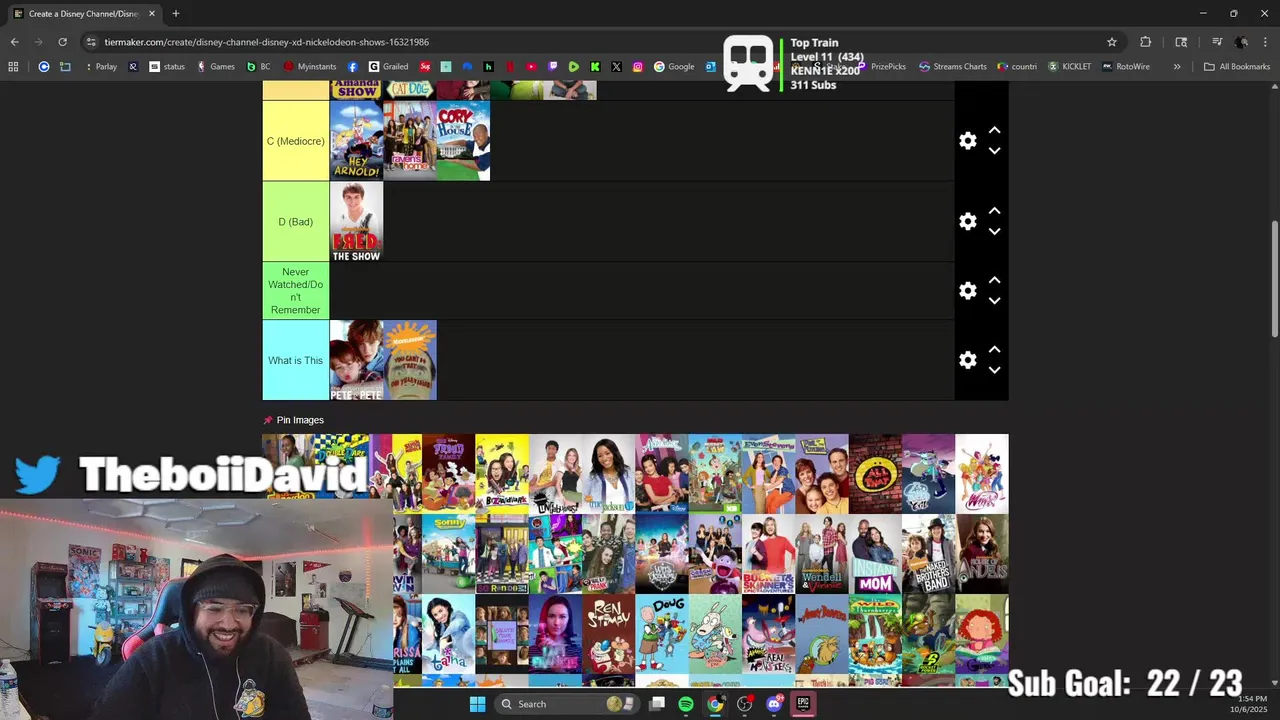This screenshot has height=720, width=1280.
Task: Pick the Ren & Stimpy image
Action: [608, 634]
